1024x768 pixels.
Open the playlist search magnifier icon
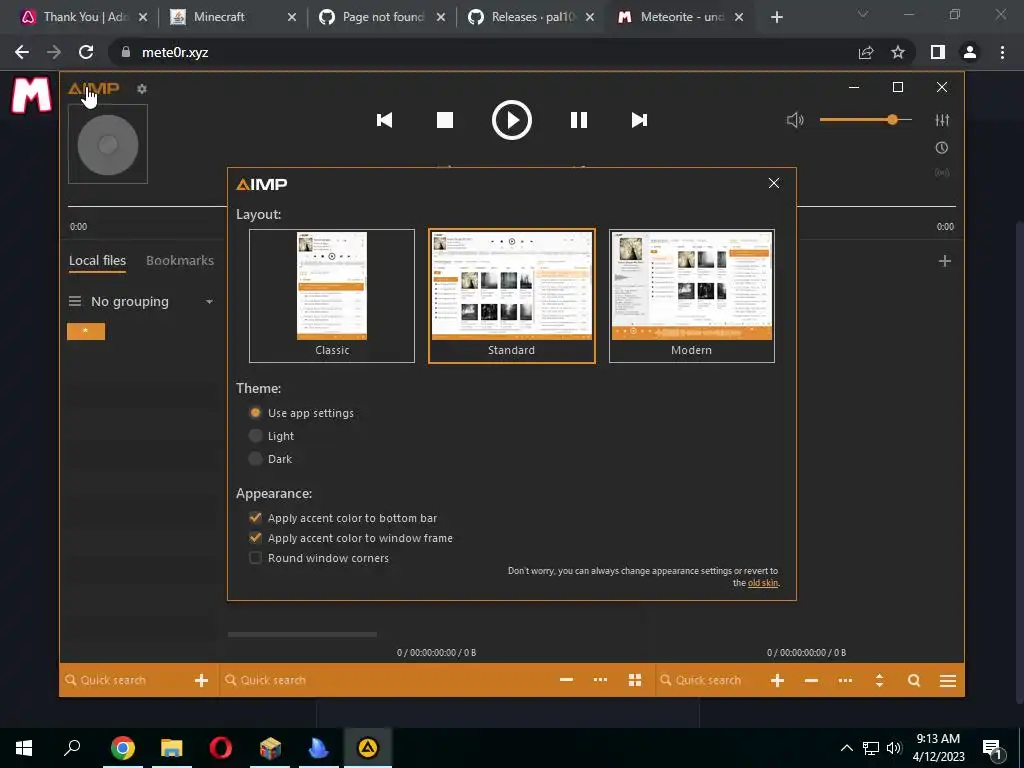[914, 680]
